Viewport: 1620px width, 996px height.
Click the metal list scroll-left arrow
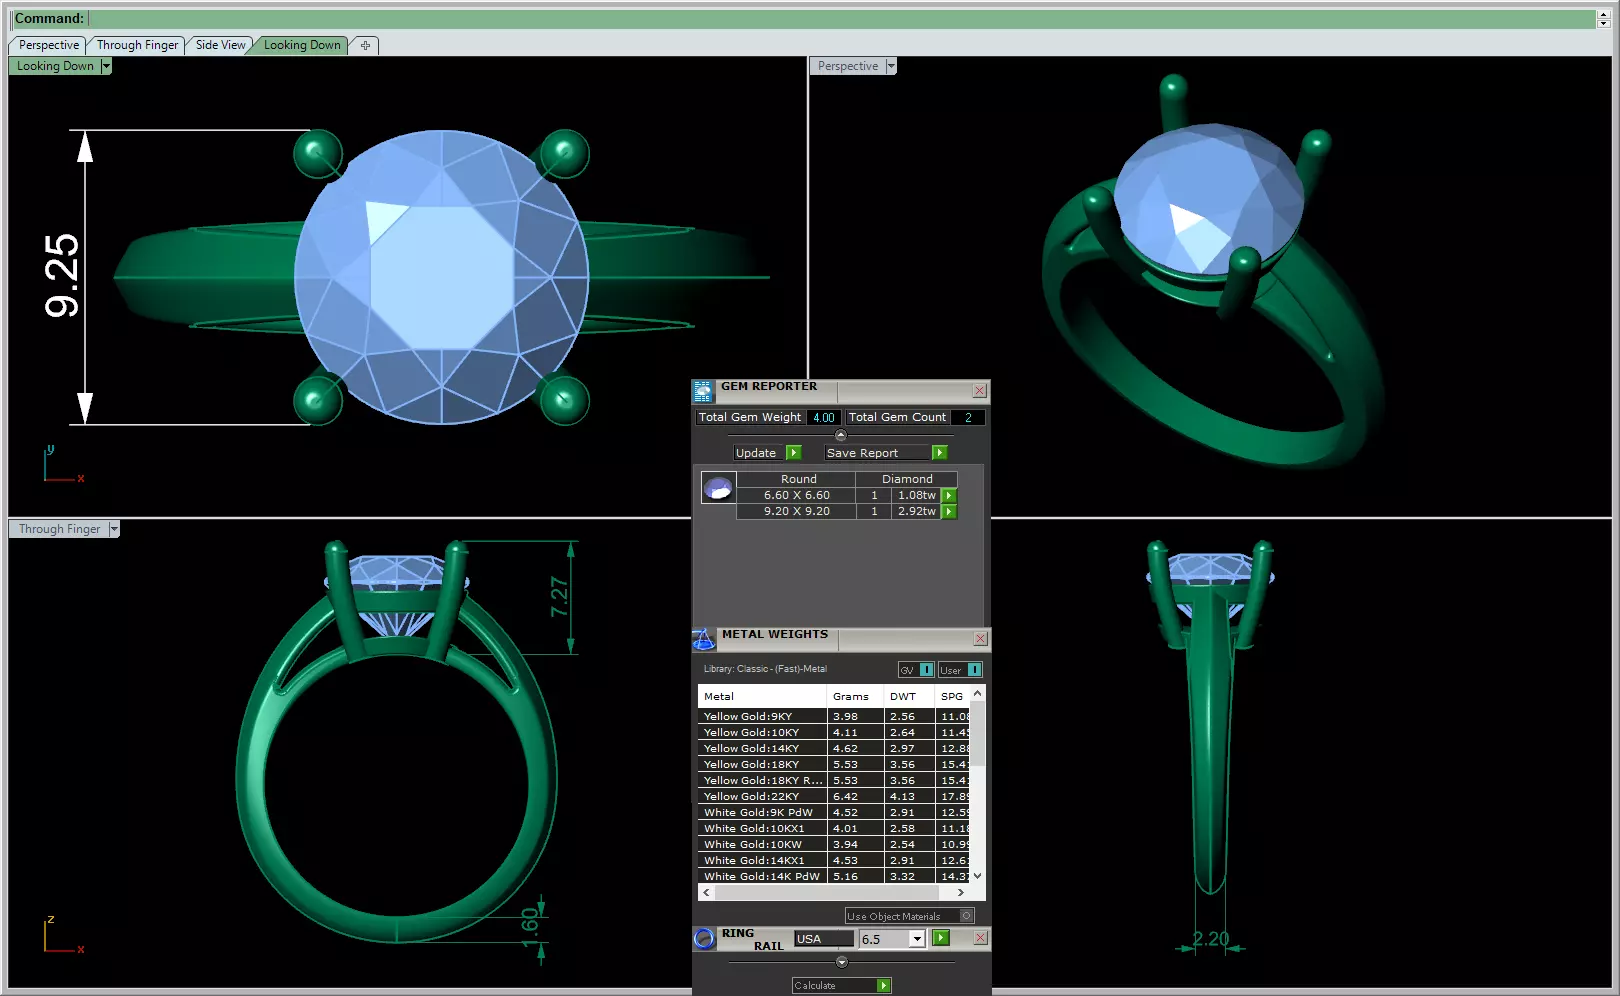[707, 892]
